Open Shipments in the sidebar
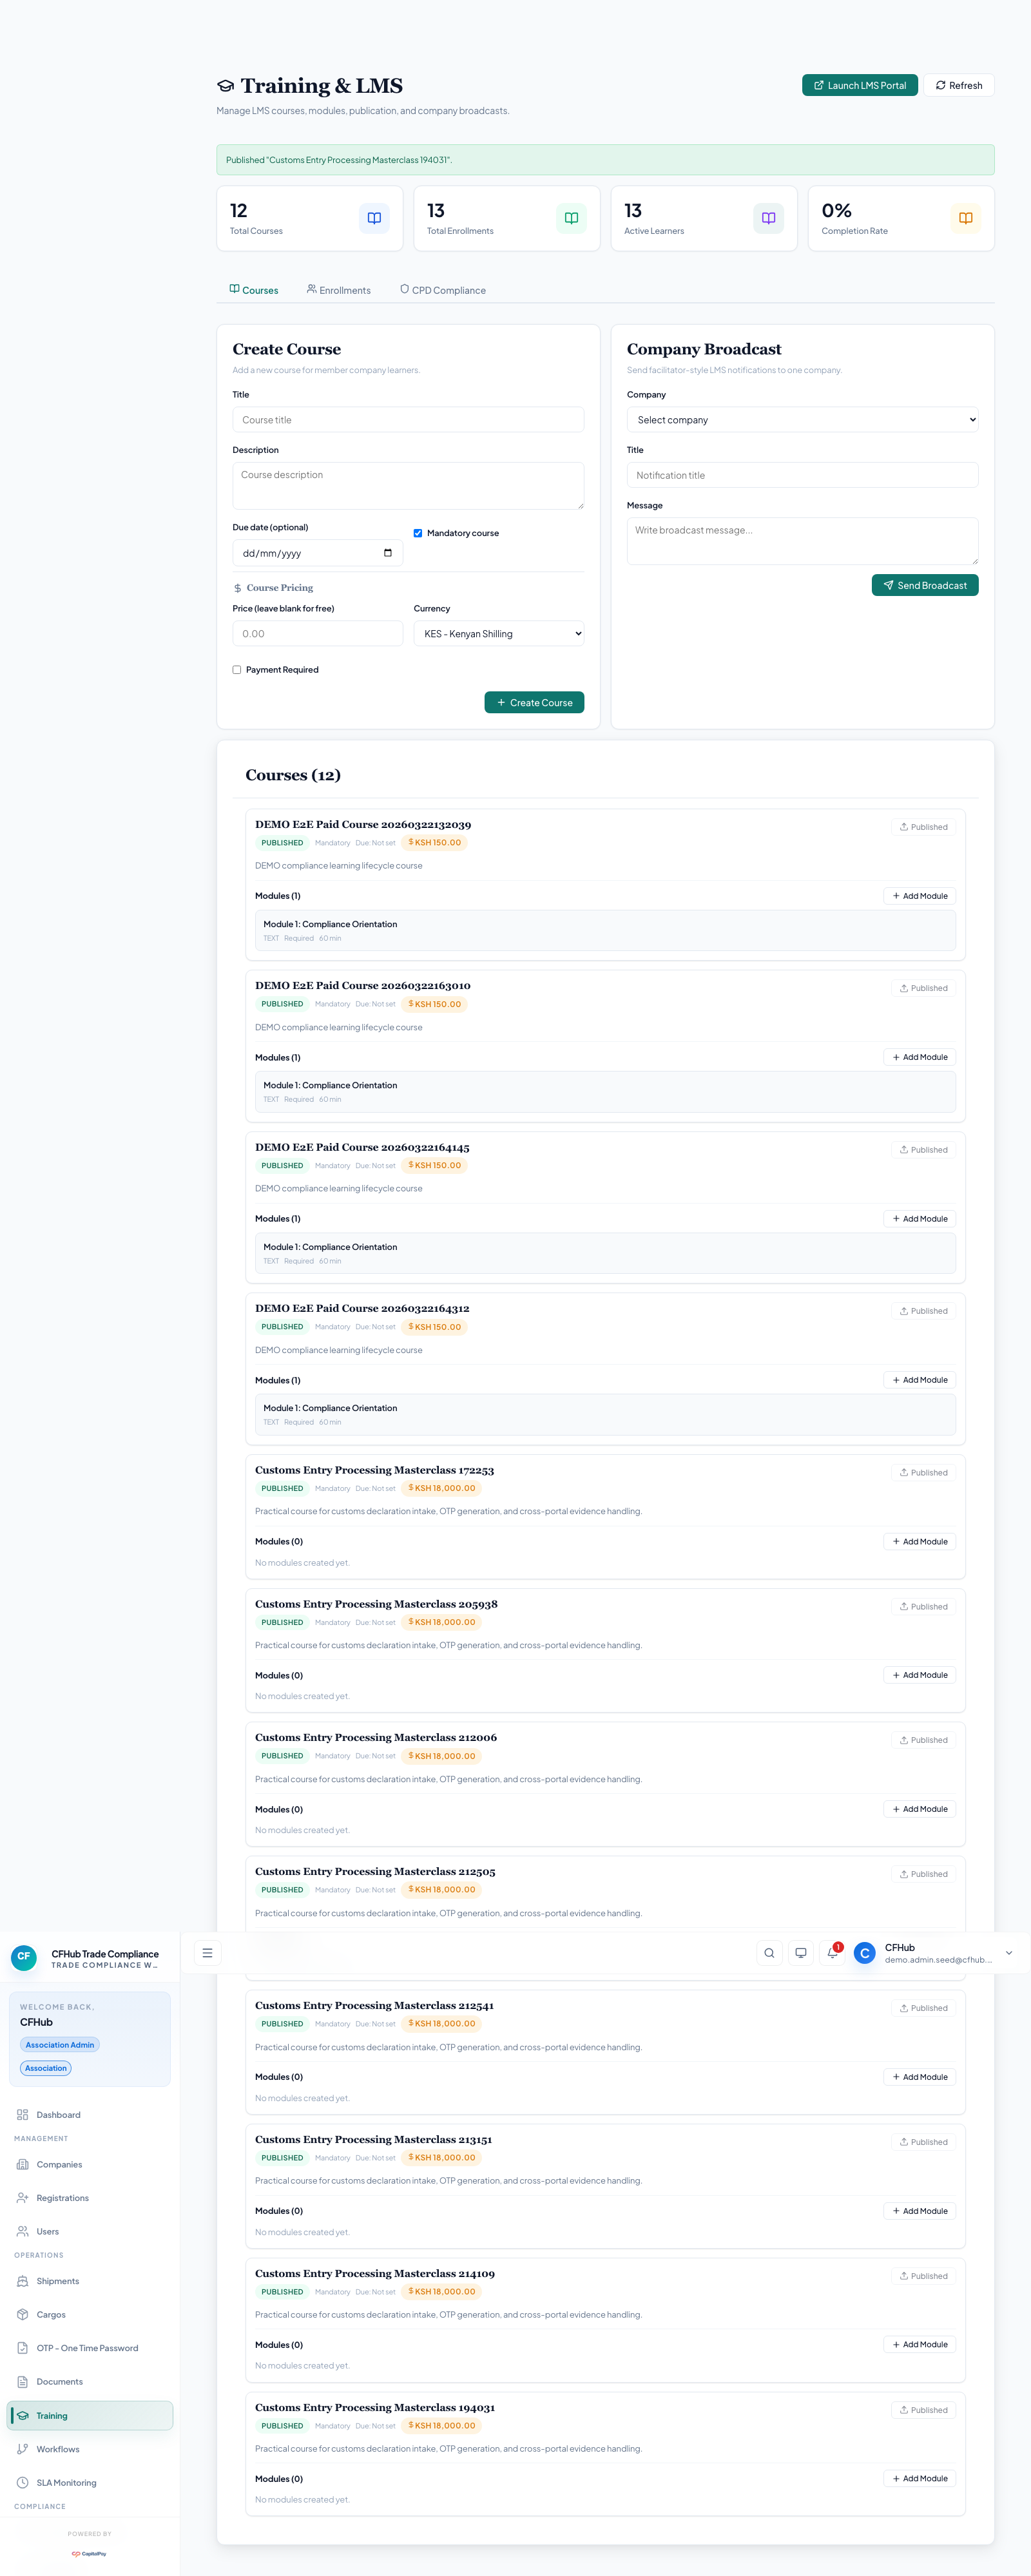The image size is (1031, 2576). pyautogui.click(x=57, y=2281)
